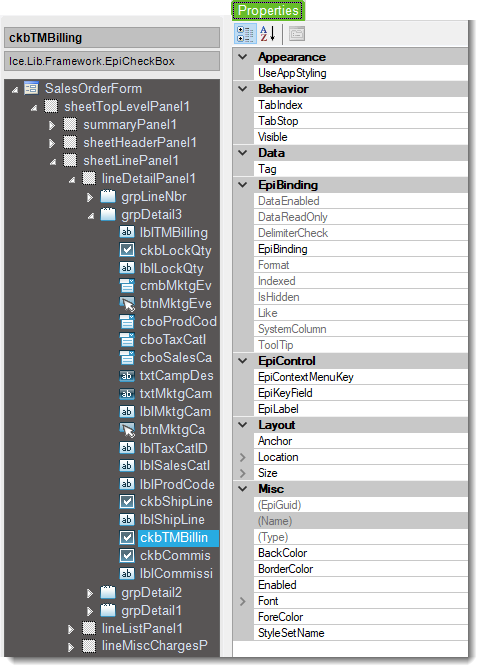This screenshot has height=672, width=483.
Task: Collapse the SalesOrderForm root node
Action: (15, 90)
